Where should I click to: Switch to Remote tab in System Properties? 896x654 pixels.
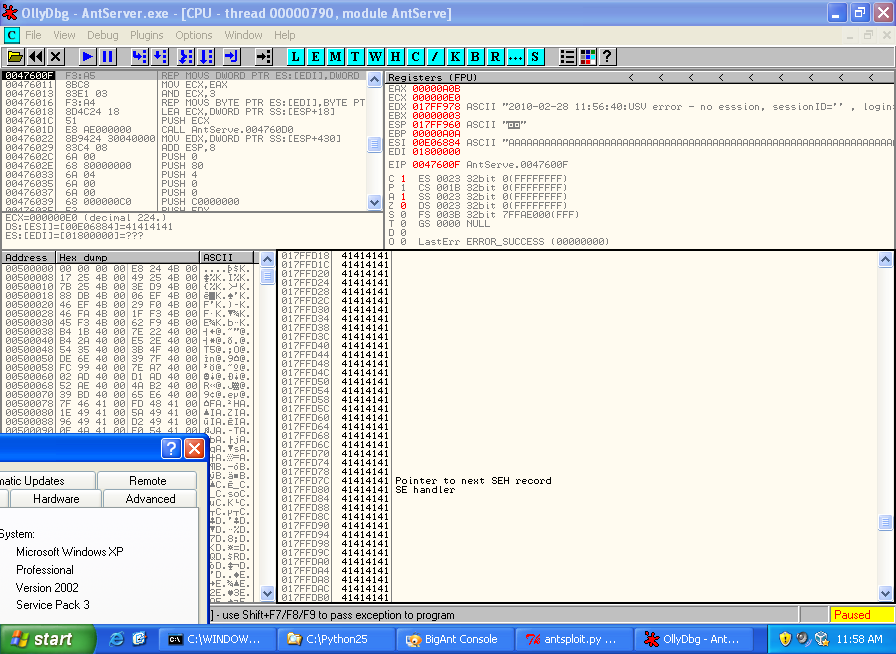tap(147, 481)
